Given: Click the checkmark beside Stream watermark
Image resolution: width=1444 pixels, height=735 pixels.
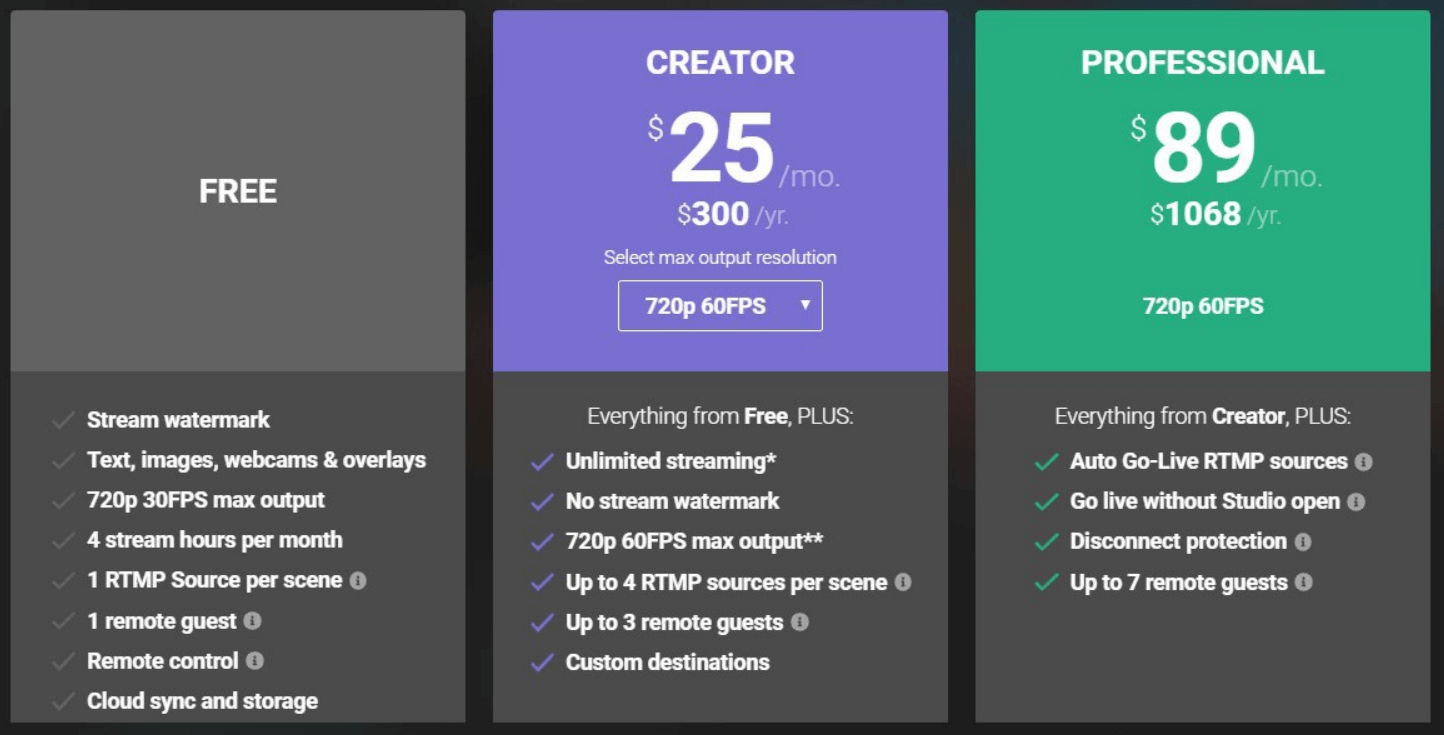Looking at the screenshot, I should (63, 421).
